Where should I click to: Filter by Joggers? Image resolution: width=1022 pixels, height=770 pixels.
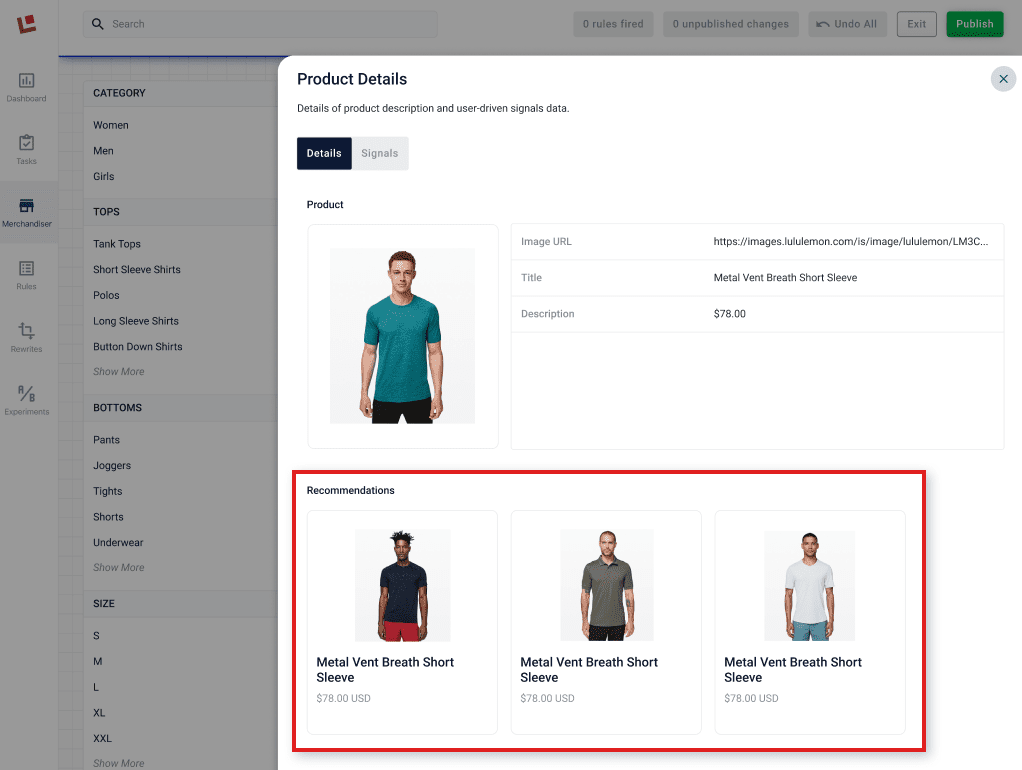point(112,466)
